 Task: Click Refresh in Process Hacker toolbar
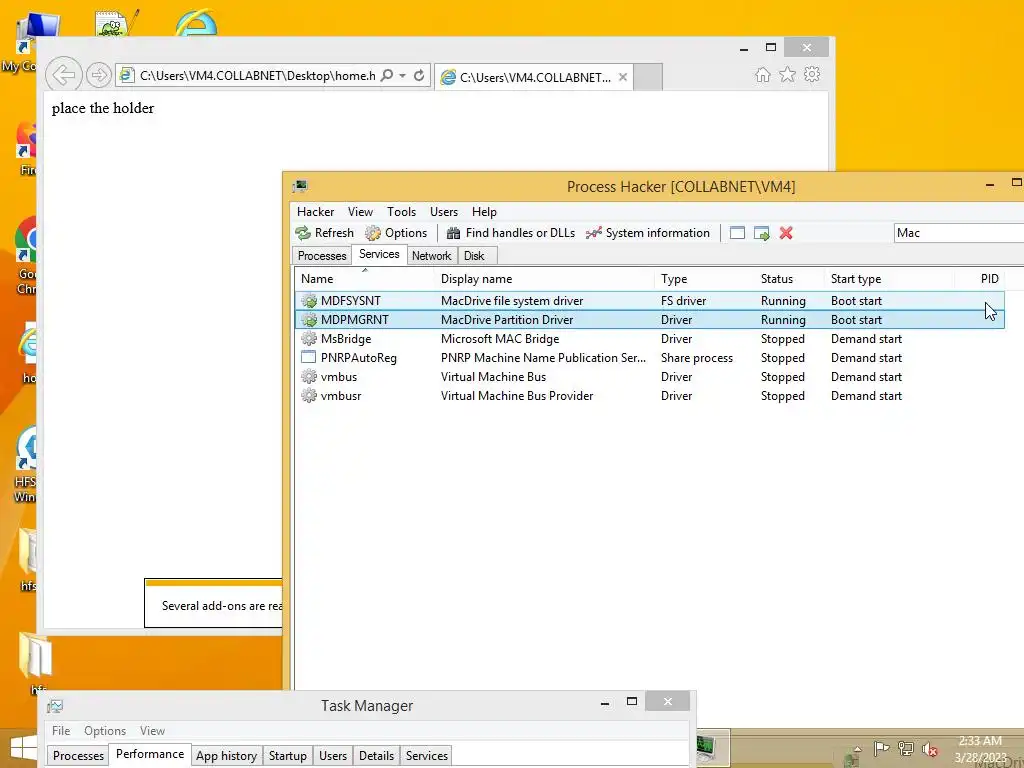tap(325, 233)
